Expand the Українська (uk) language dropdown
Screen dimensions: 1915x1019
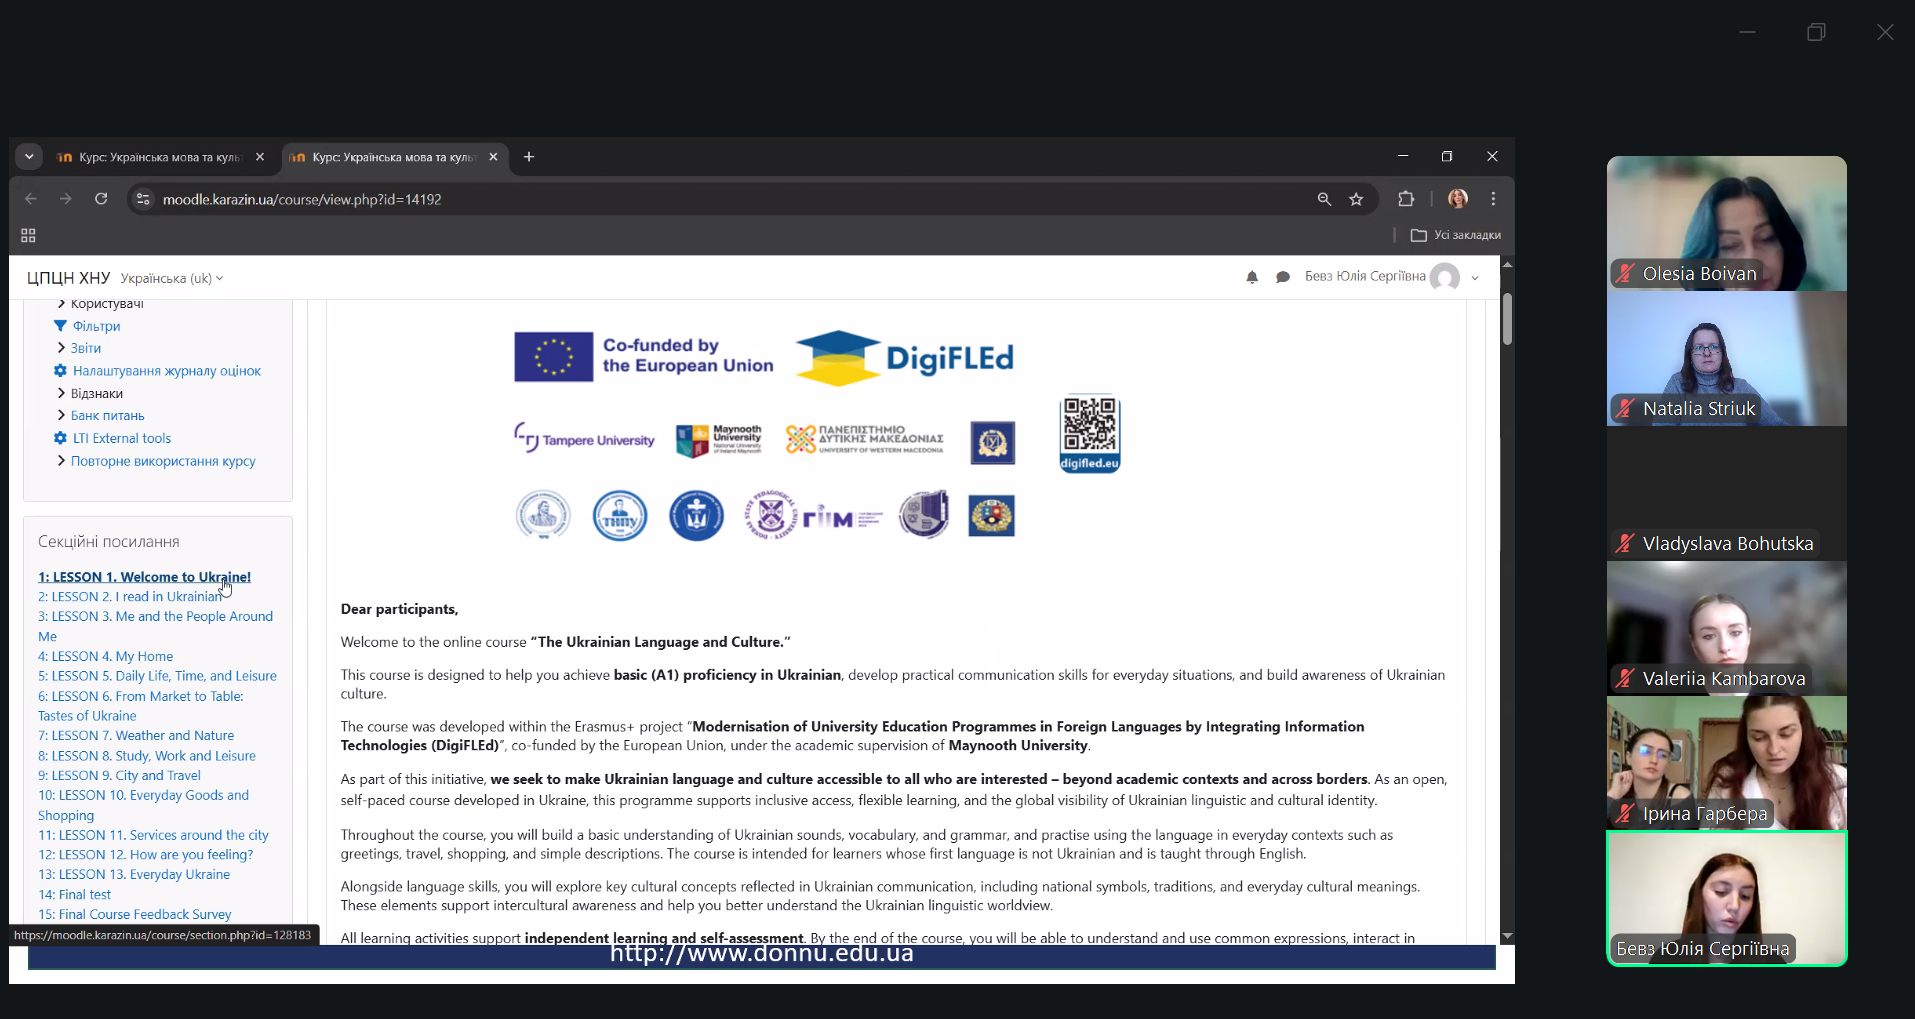172,278
